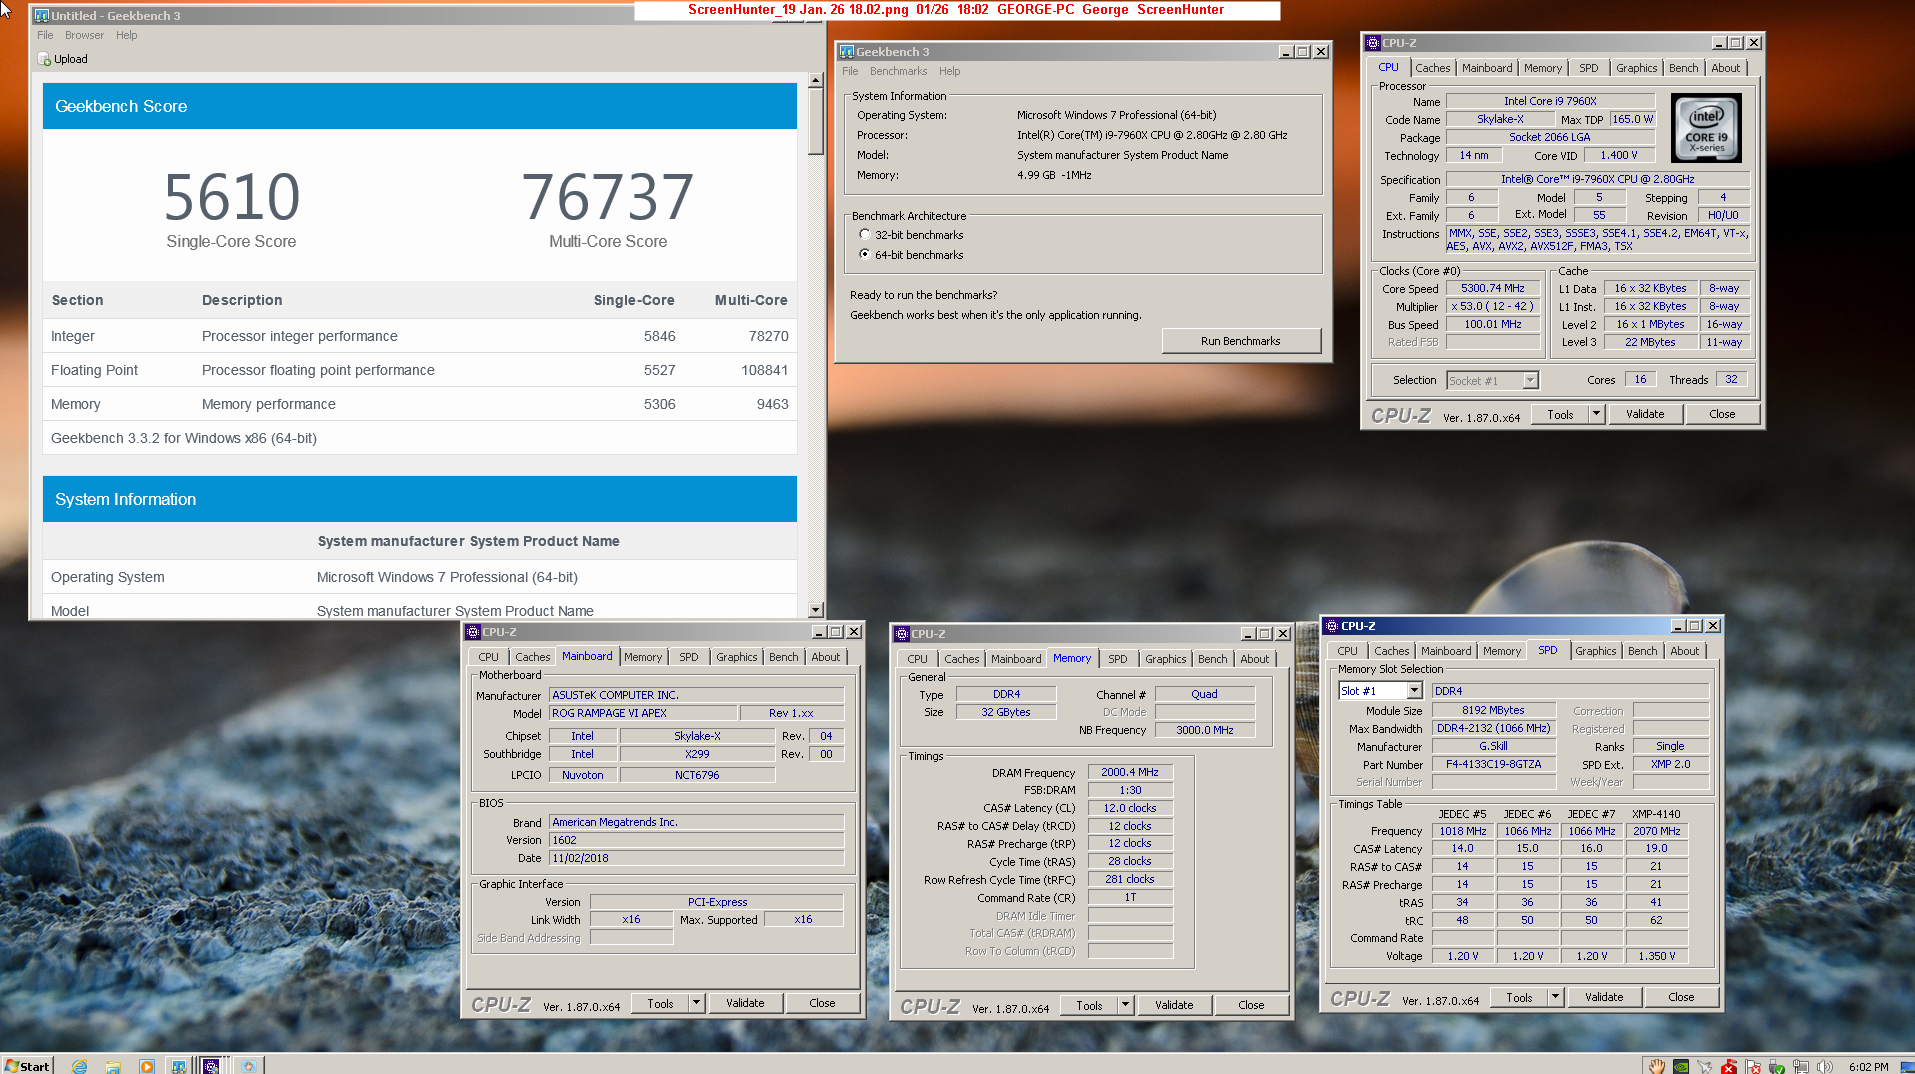
Task: Click the ScreenHunter hand icon in system tray
Action: [x=1657, y=1066]
